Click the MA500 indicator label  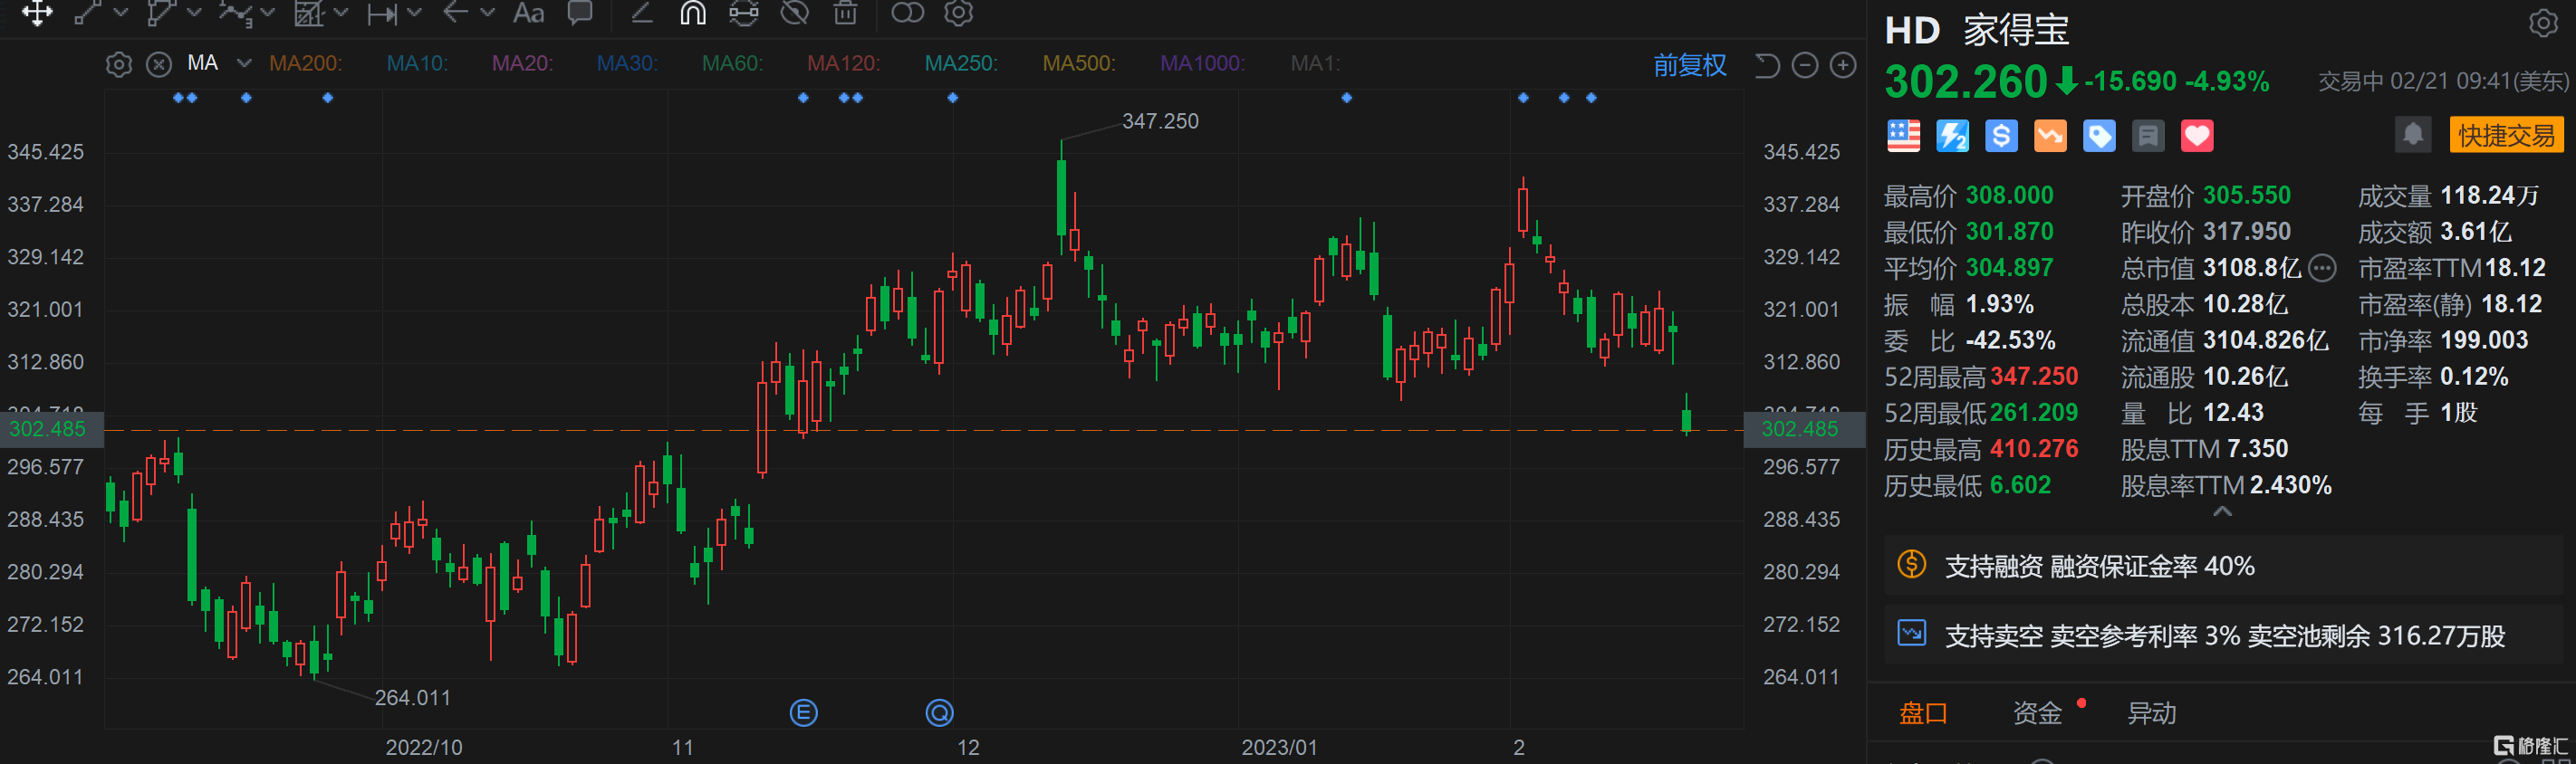(x=1079, y=64)
